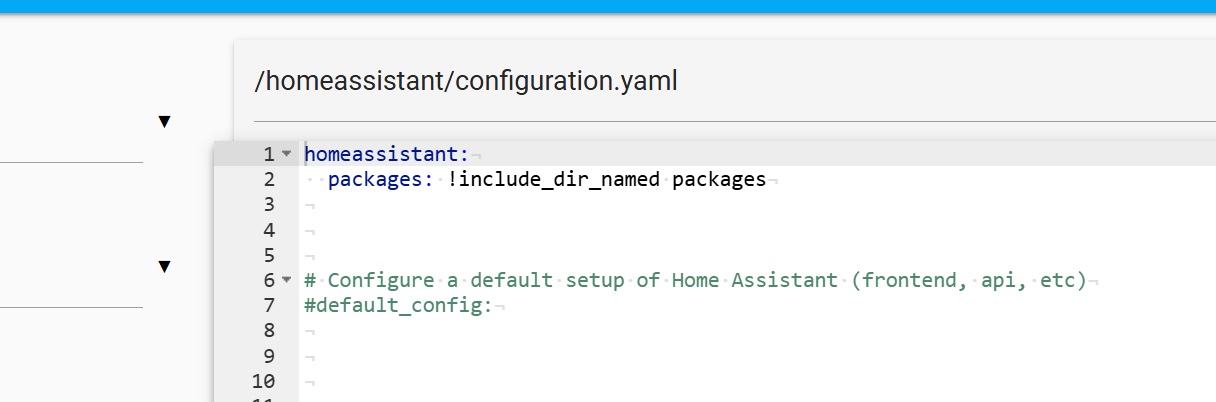Click the packages value after !include_dir_named
This screenshot has height=402, width=1216.
point(718,180)
